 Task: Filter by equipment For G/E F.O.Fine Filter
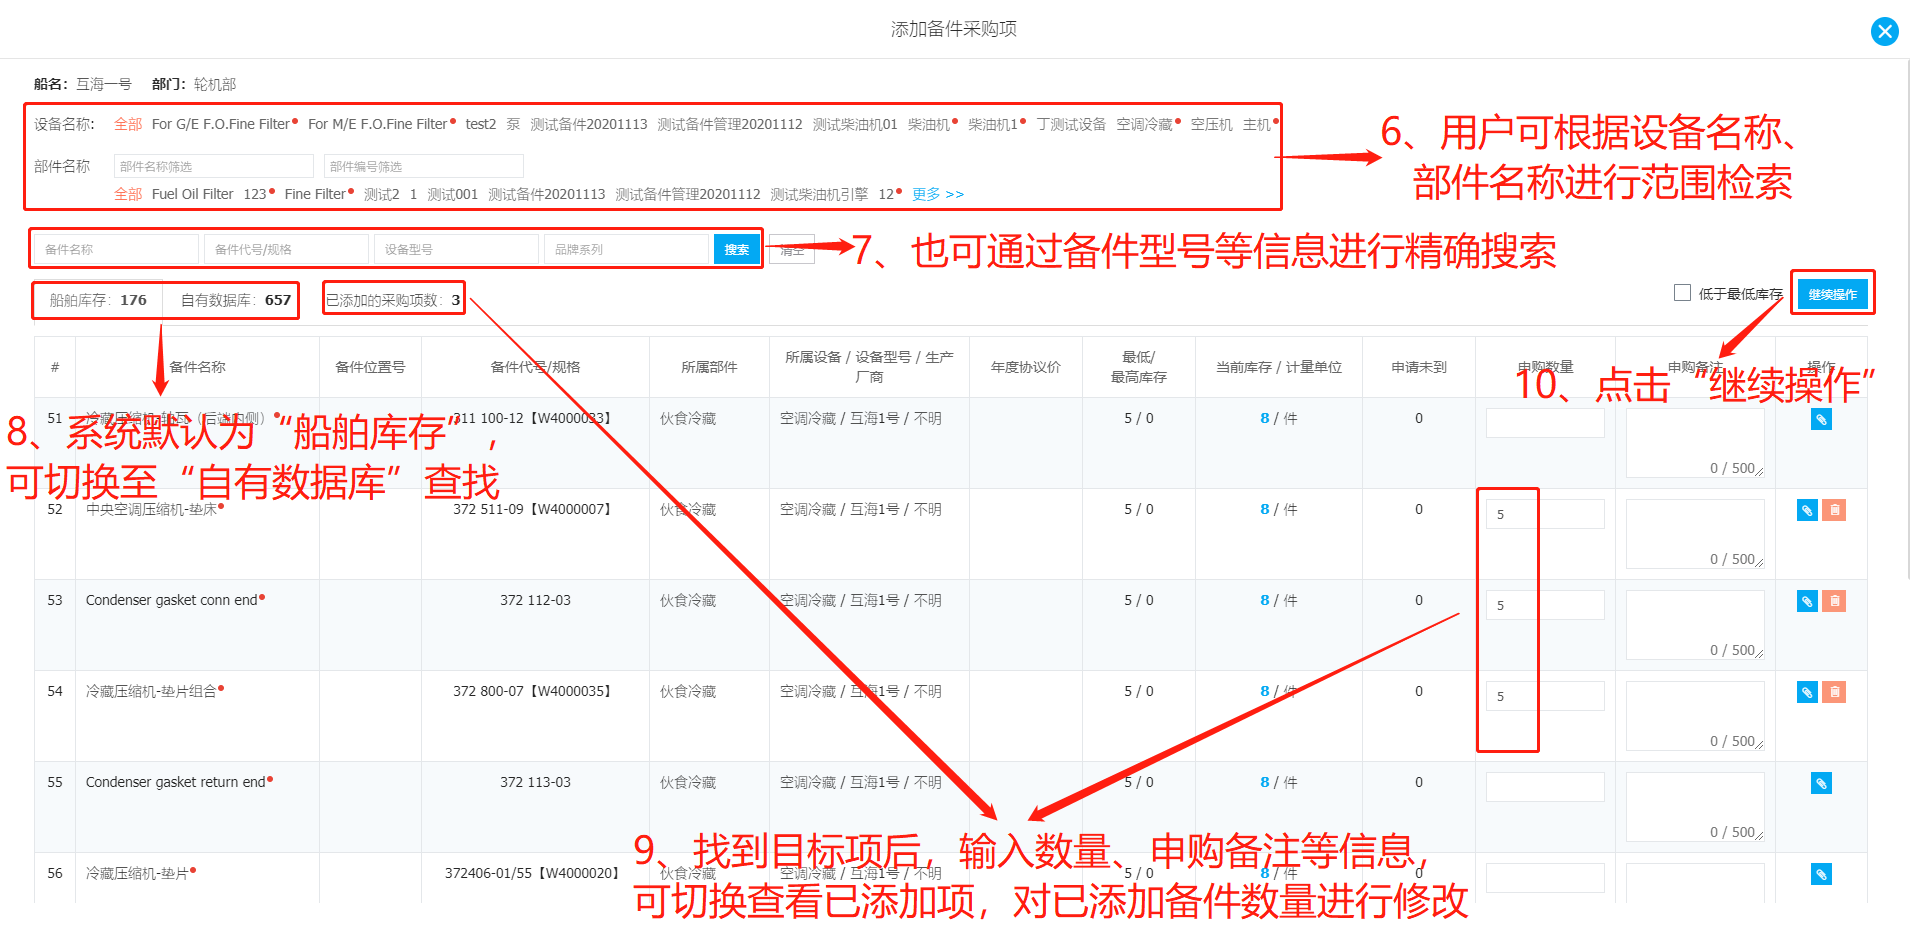(x=221, y=124)
